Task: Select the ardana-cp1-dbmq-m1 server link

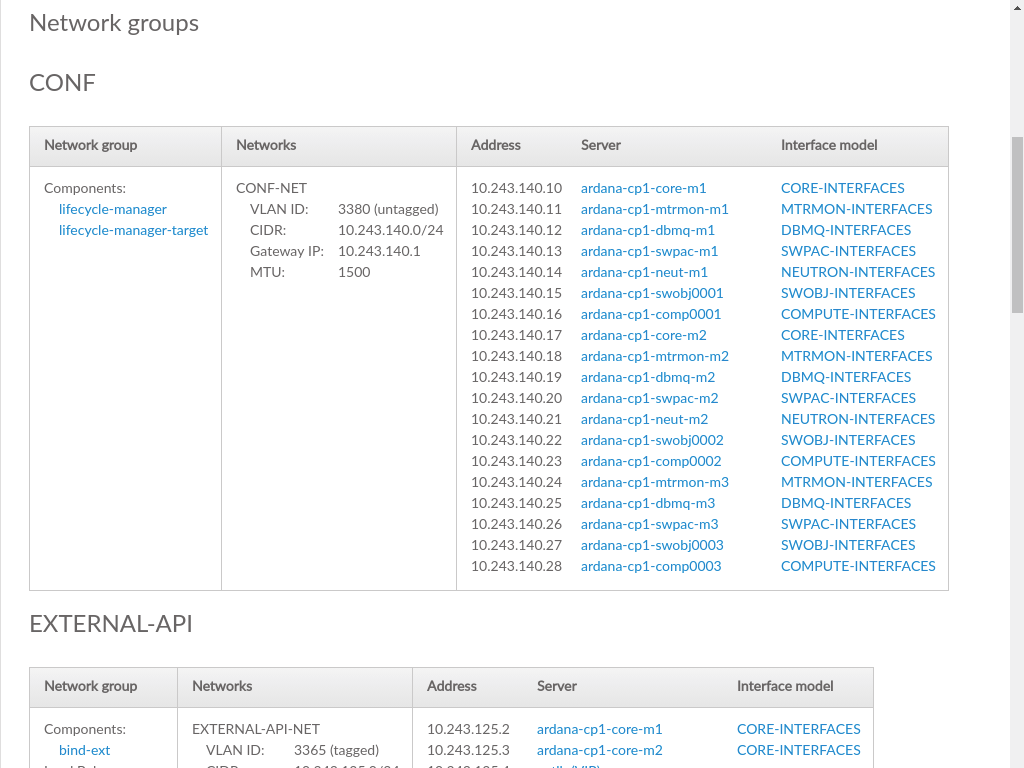Action: tap(647, 230)
